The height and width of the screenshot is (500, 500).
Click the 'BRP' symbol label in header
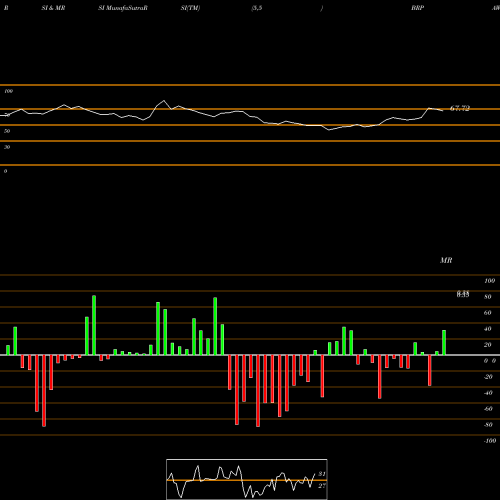[418, 8]
